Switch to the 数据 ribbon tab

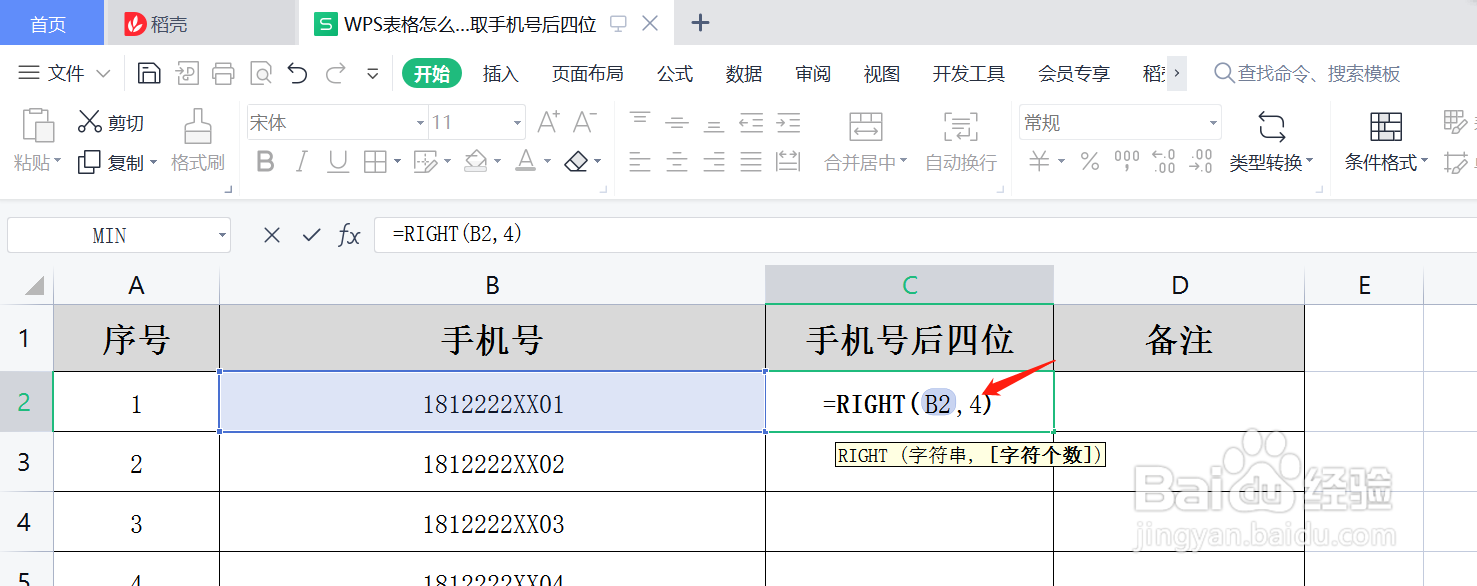click(744, 73)
